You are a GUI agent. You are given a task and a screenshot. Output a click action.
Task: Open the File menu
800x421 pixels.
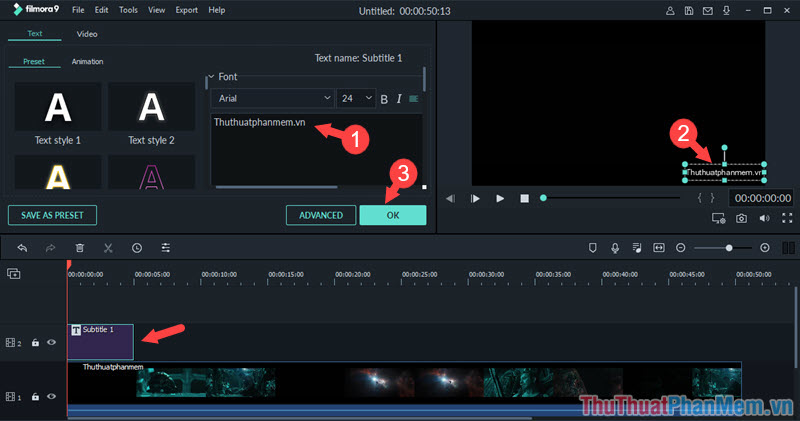click(x=78, y=10)
